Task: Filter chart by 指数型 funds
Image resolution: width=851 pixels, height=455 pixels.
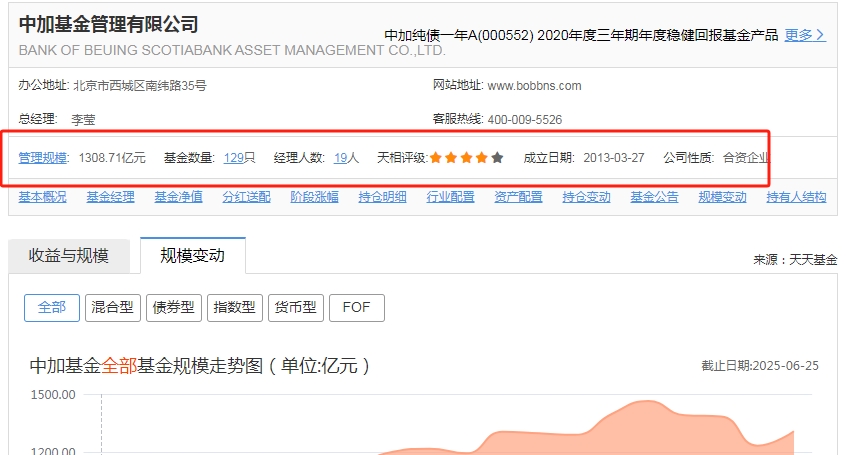Action: point(234,308)
